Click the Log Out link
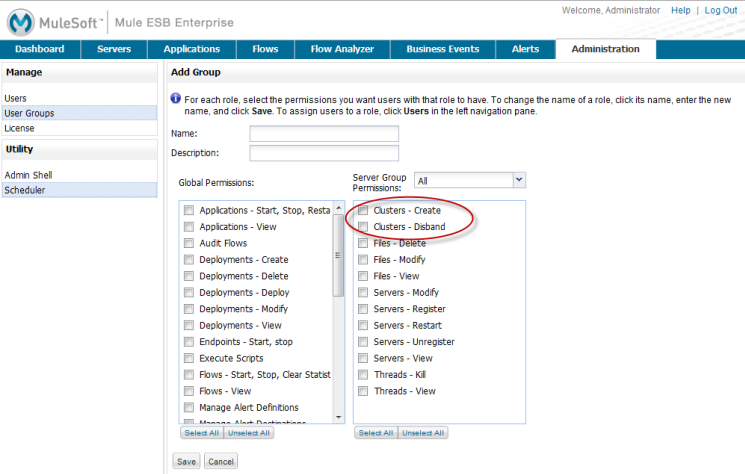Viewport: 745px width, 474px height. click(x=720, y=10)
